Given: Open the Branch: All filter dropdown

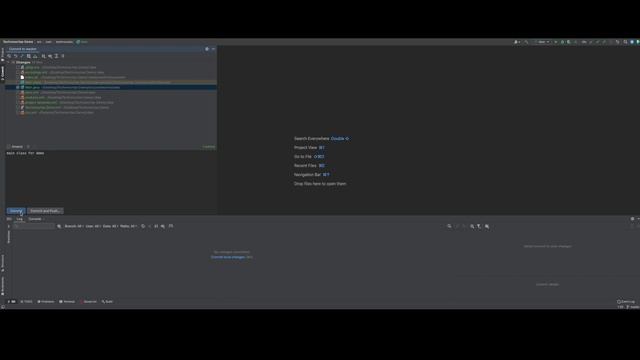Looking at the screenshot, I should tap(74, 226).
